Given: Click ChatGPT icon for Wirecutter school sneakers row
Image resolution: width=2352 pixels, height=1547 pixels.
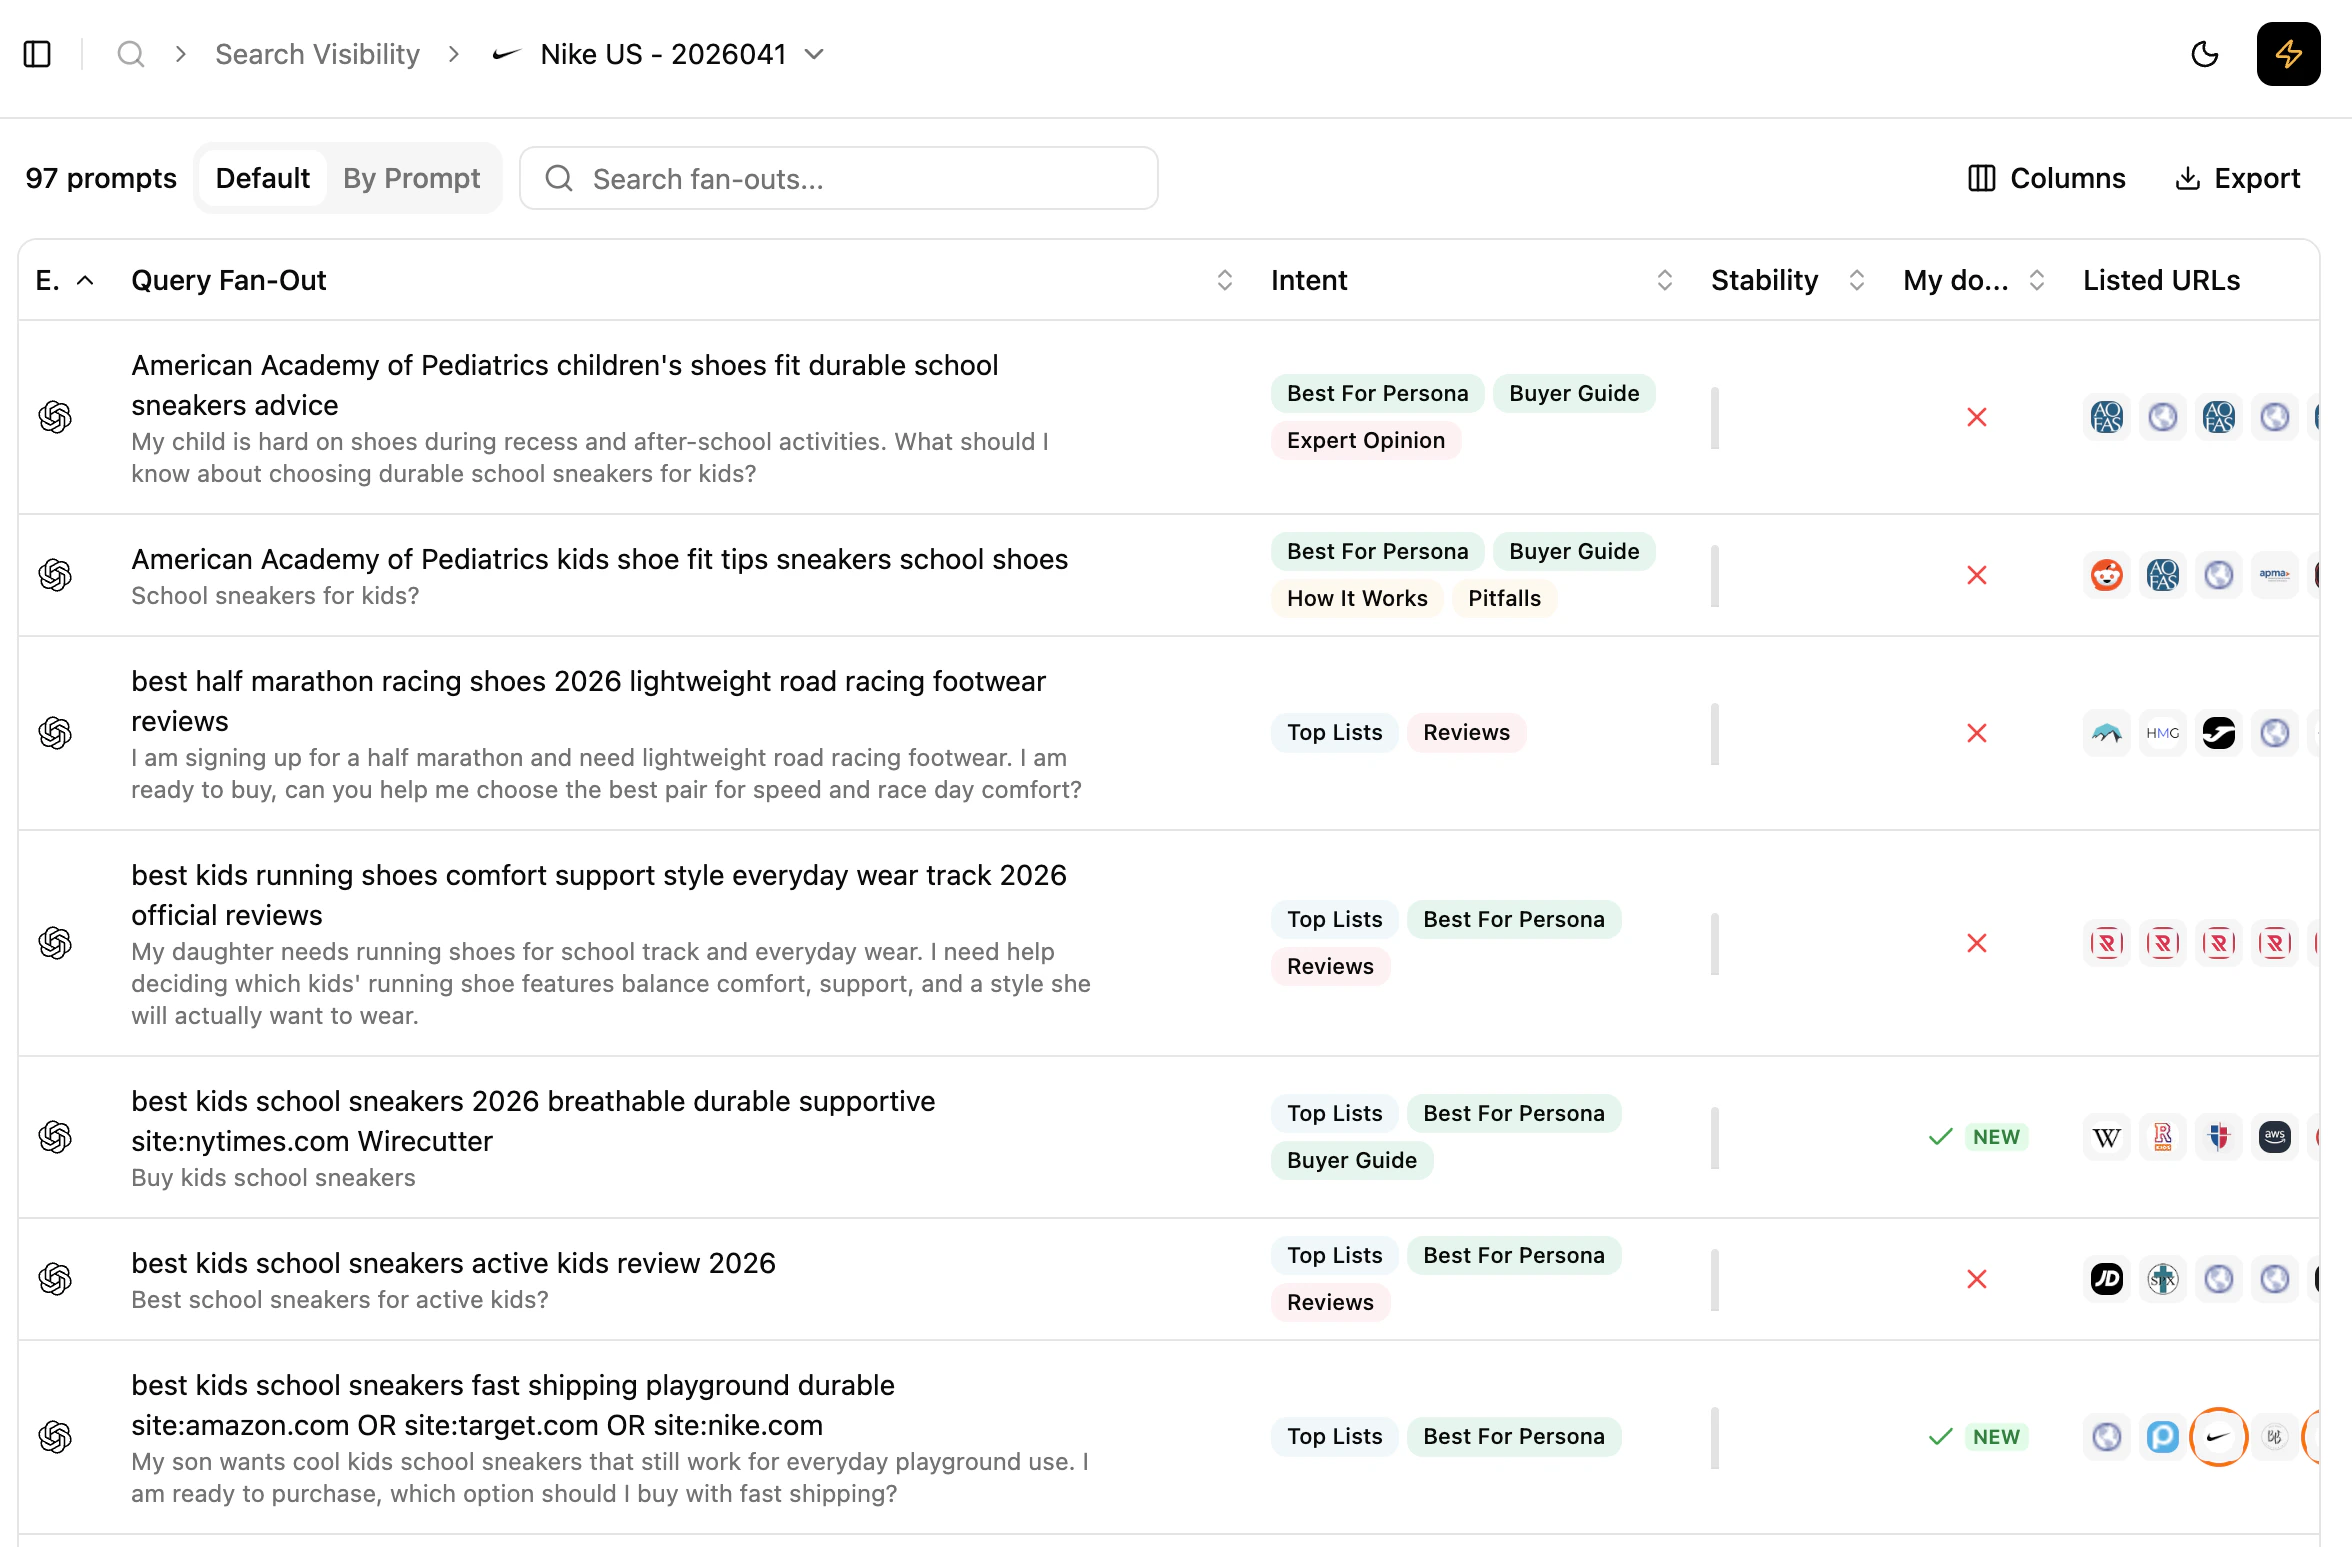Looking at the screenshot, I should click(x=55, y=1137).
